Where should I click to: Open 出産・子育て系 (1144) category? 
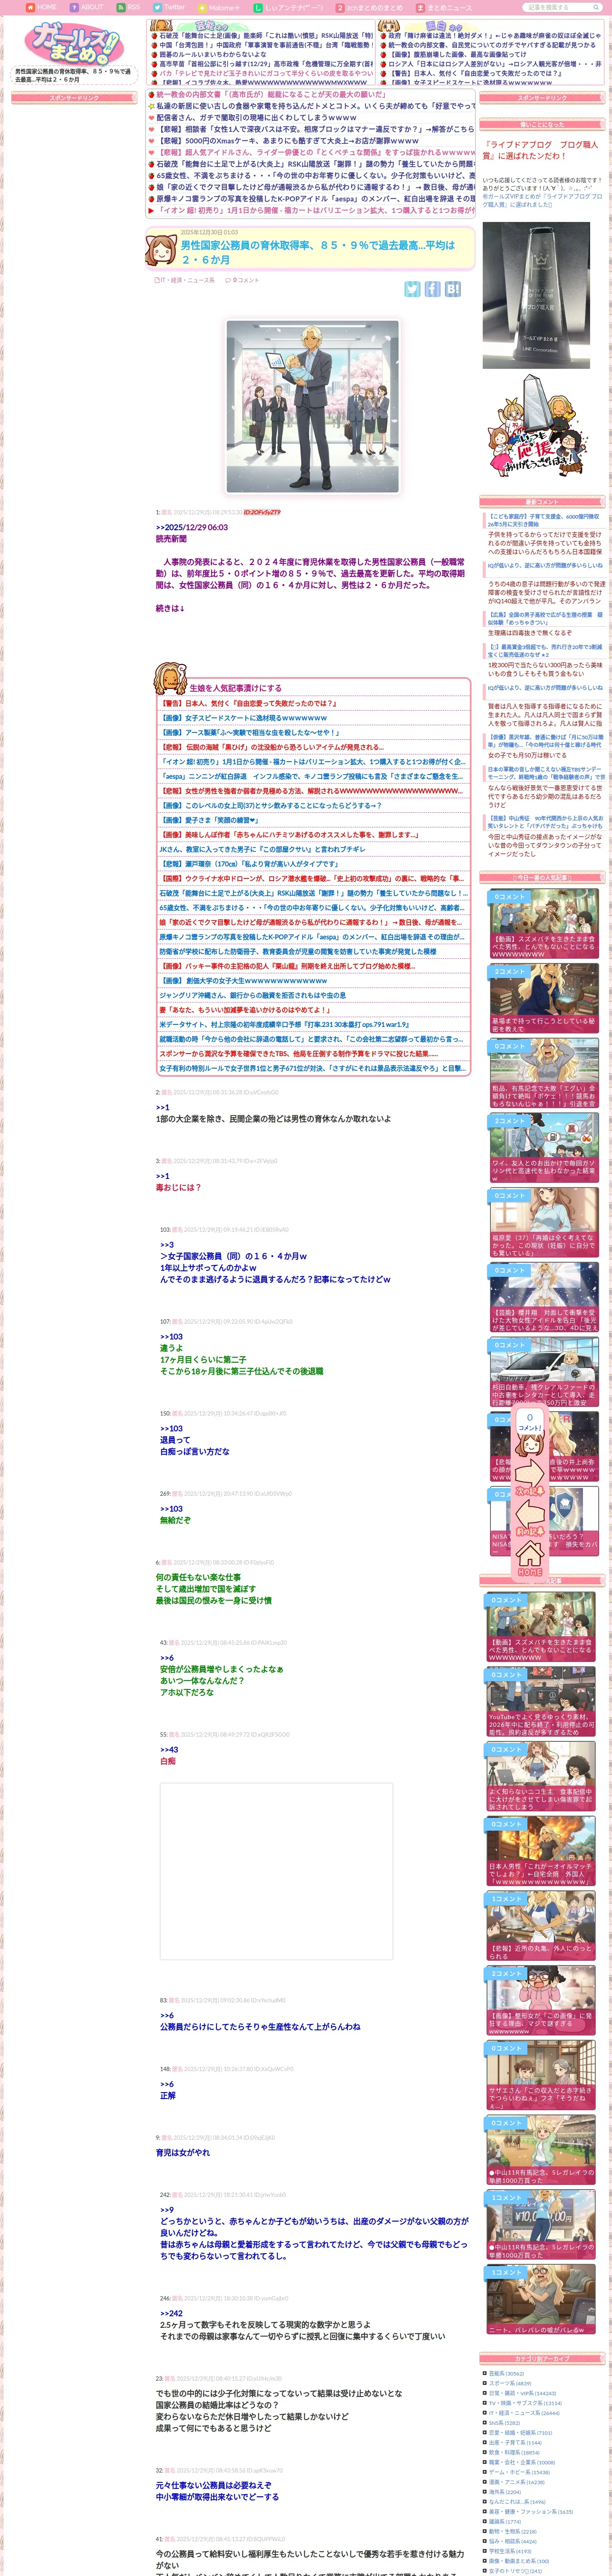pyautogui.click(x=515, y=2442)
